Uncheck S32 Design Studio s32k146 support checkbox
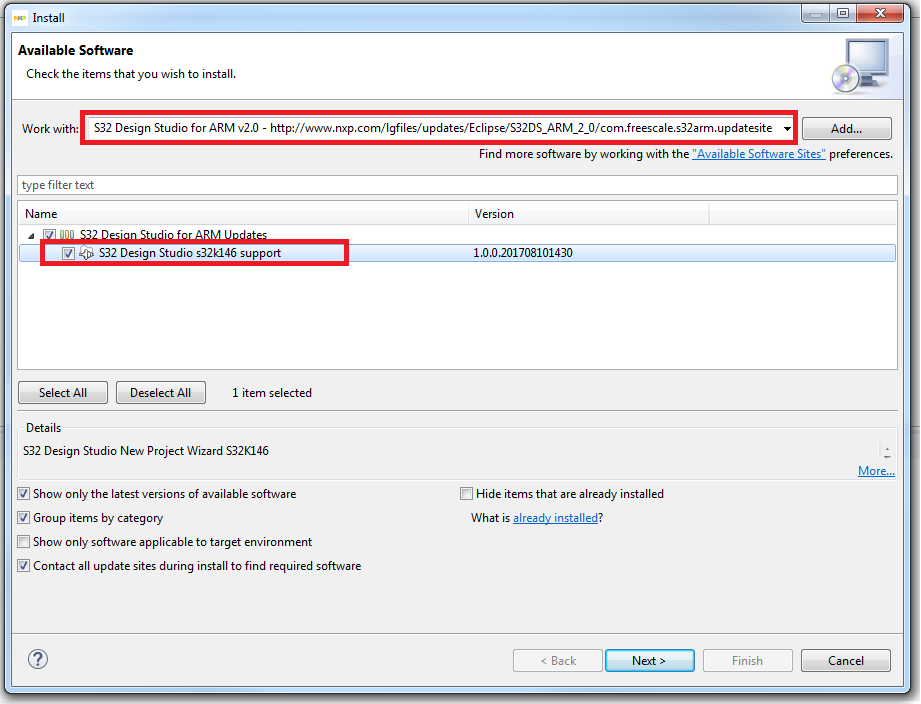921x704 pixels. tap(68, 253)
